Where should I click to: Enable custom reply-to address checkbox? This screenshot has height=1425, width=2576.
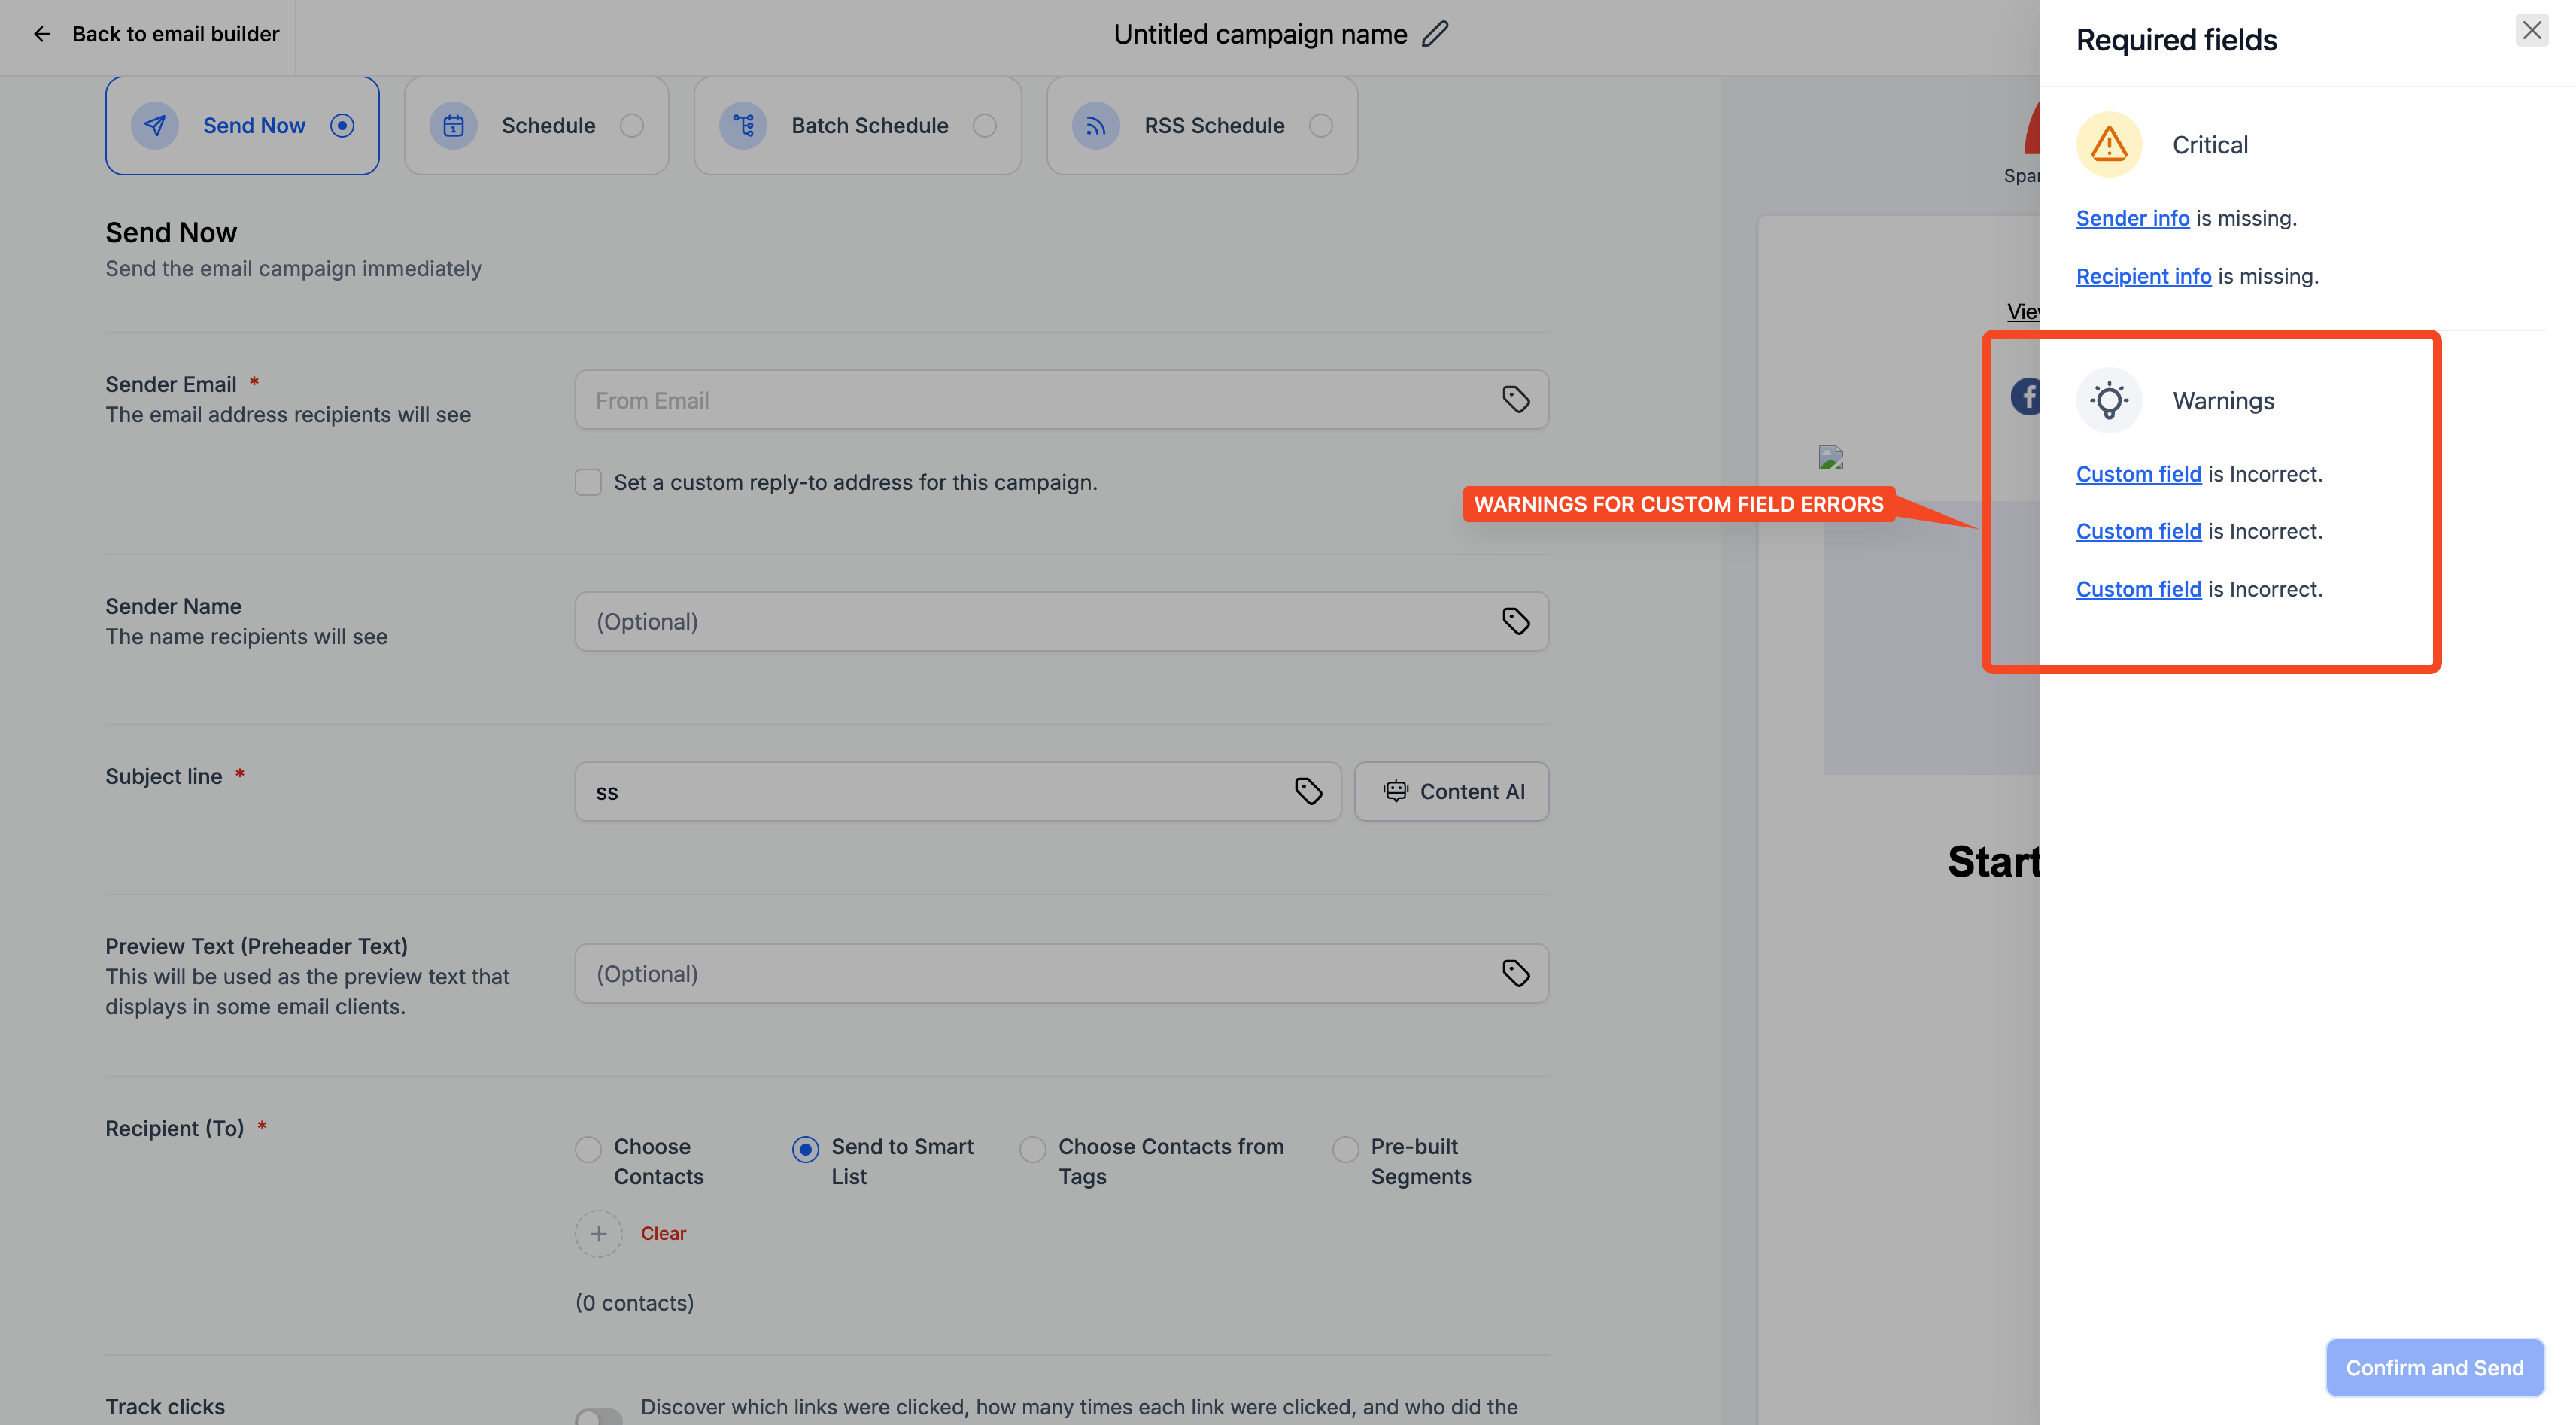point(588,482)
